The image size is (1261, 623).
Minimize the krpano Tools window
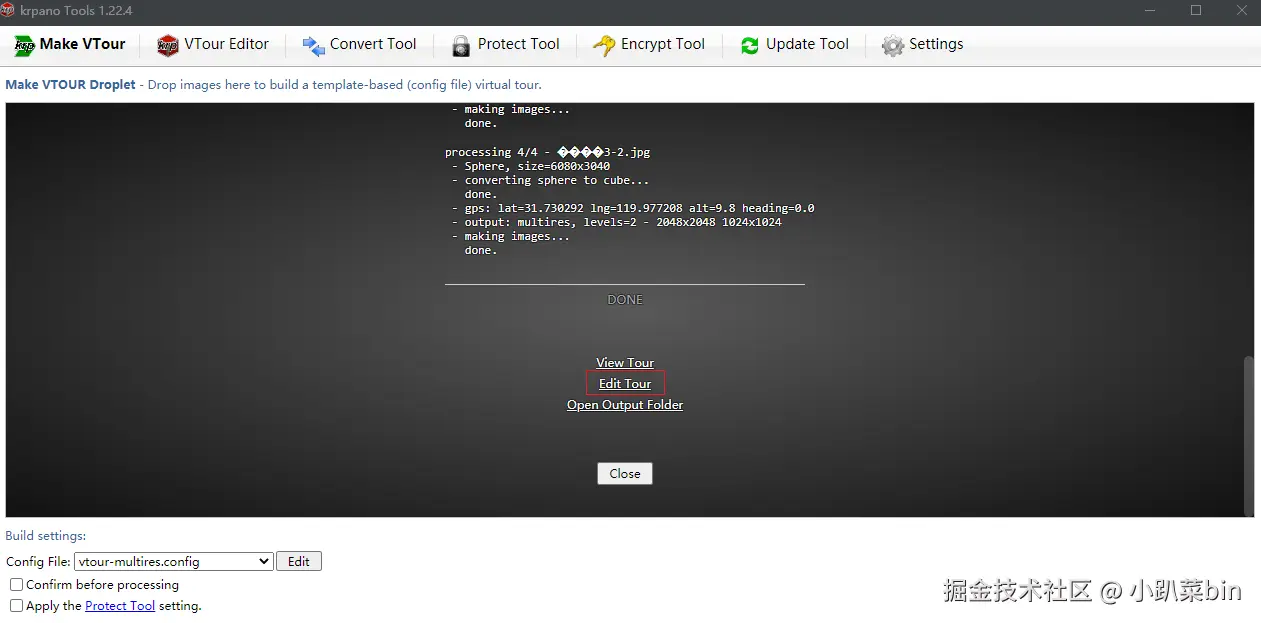(1150, 11)
